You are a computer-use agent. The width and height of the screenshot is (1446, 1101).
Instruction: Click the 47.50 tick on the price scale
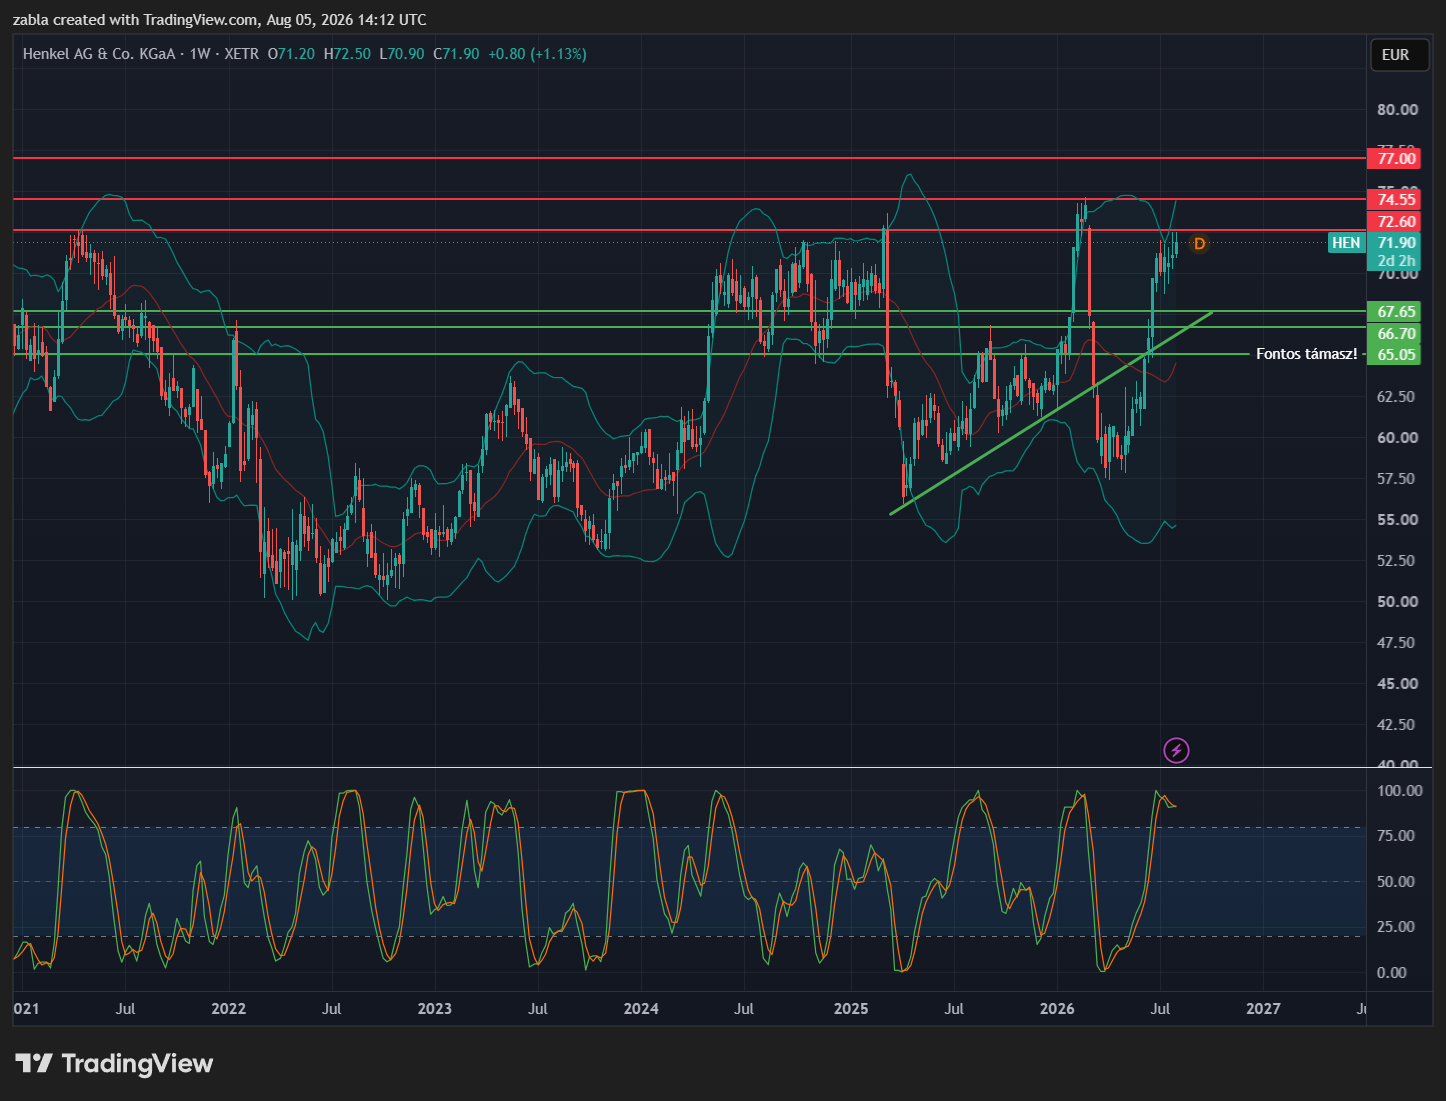(x=1397, y=642)
